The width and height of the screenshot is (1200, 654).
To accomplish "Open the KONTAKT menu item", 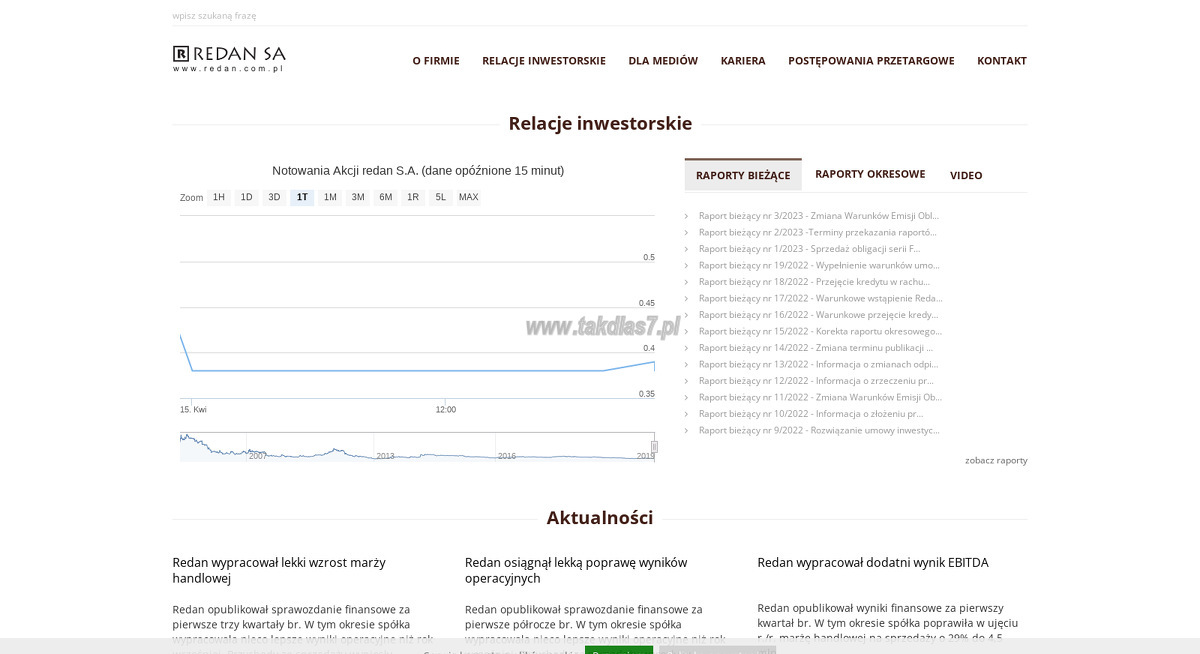I will [1002, 61].
